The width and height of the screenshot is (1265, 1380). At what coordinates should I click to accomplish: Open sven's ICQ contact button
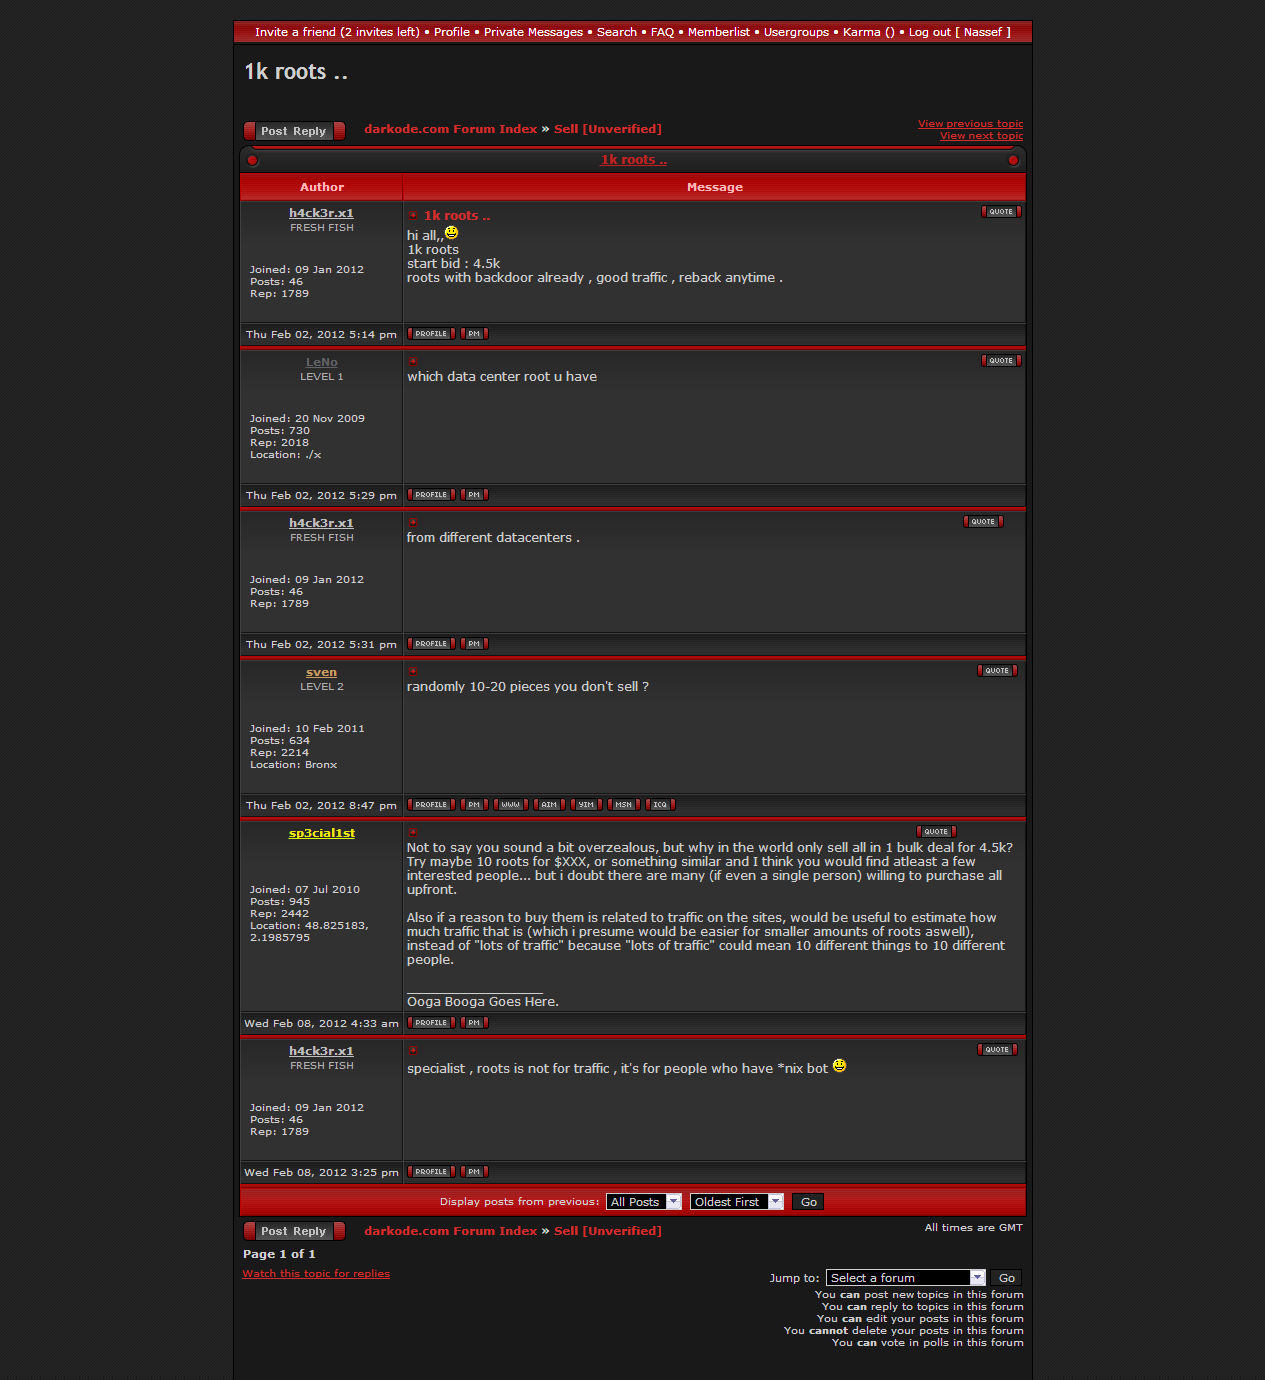(660, 805)
